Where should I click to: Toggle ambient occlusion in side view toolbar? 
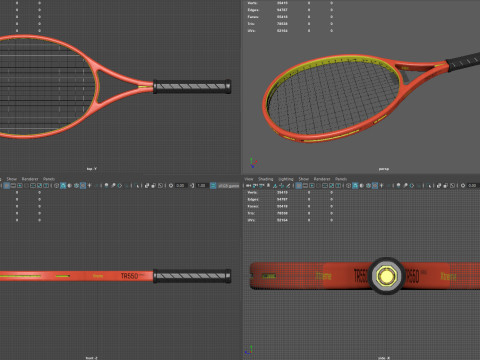(398, 185)
